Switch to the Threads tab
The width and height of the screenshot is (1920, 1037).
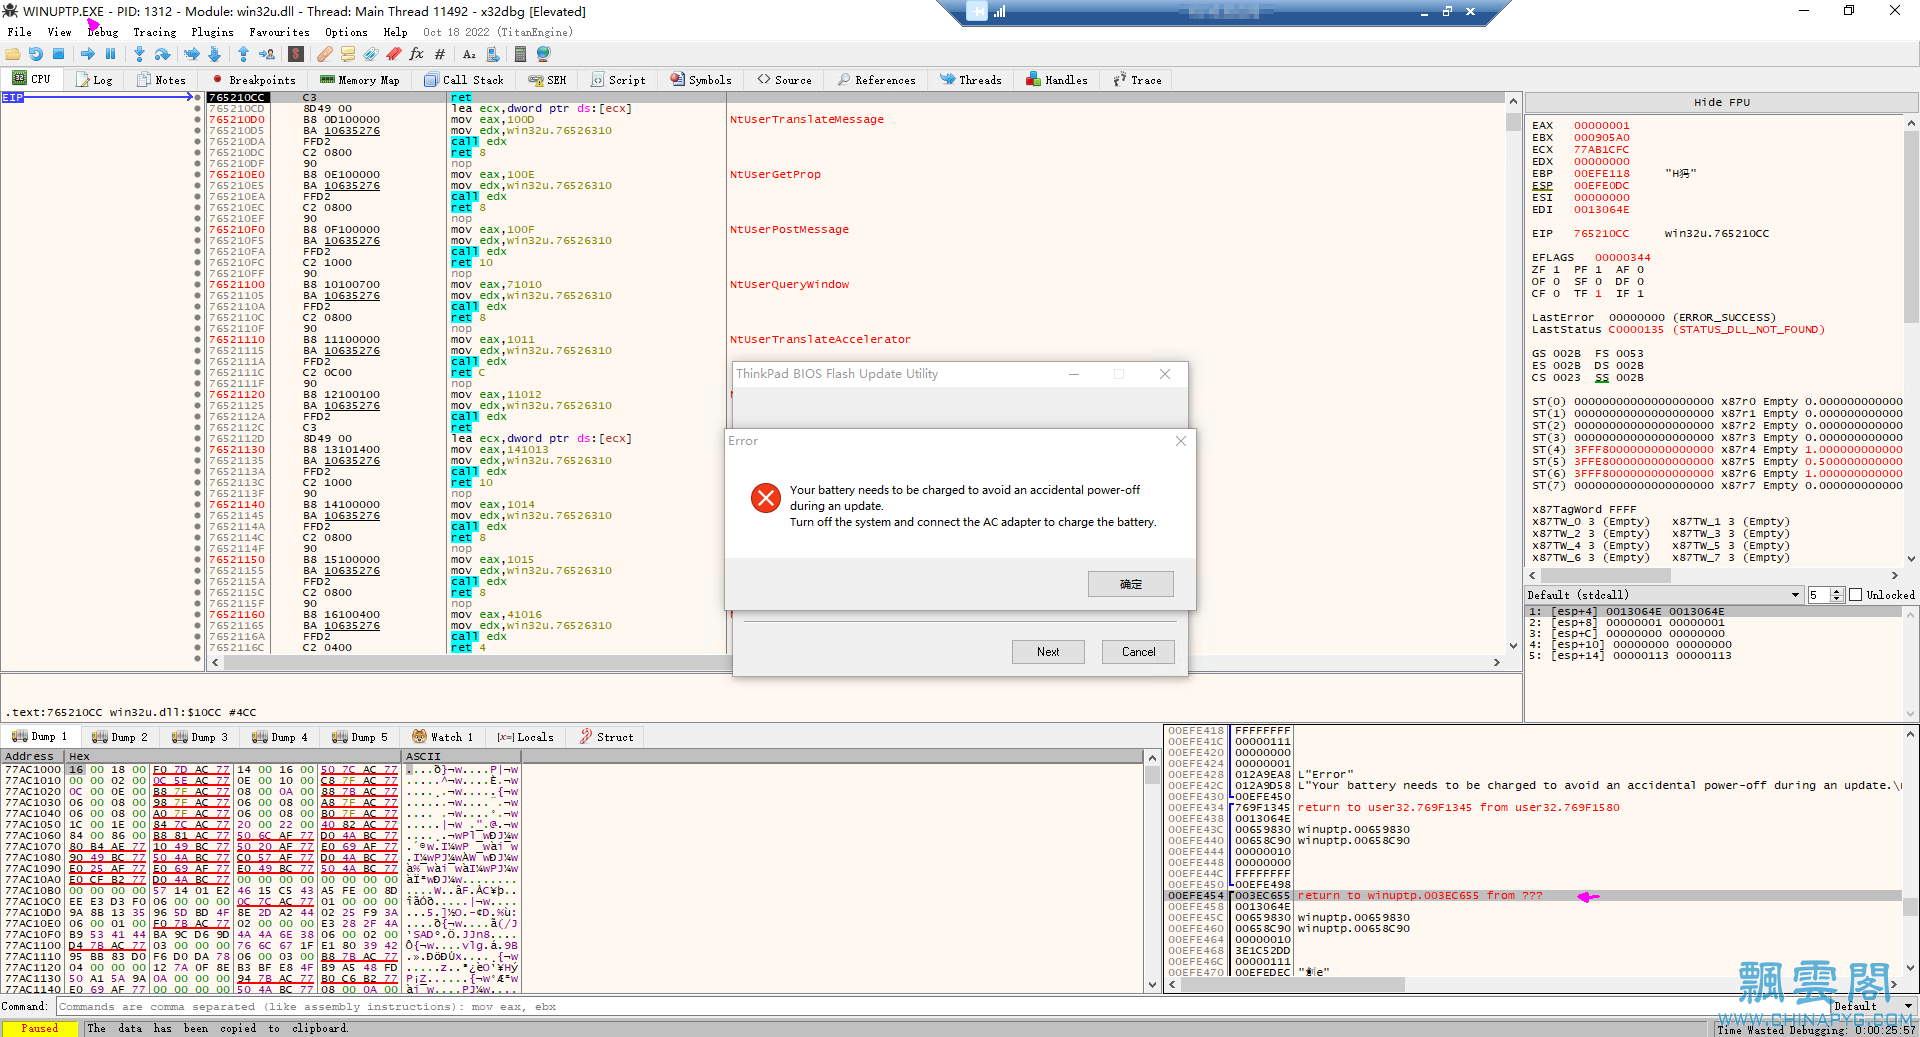click(x=971, y=80)
